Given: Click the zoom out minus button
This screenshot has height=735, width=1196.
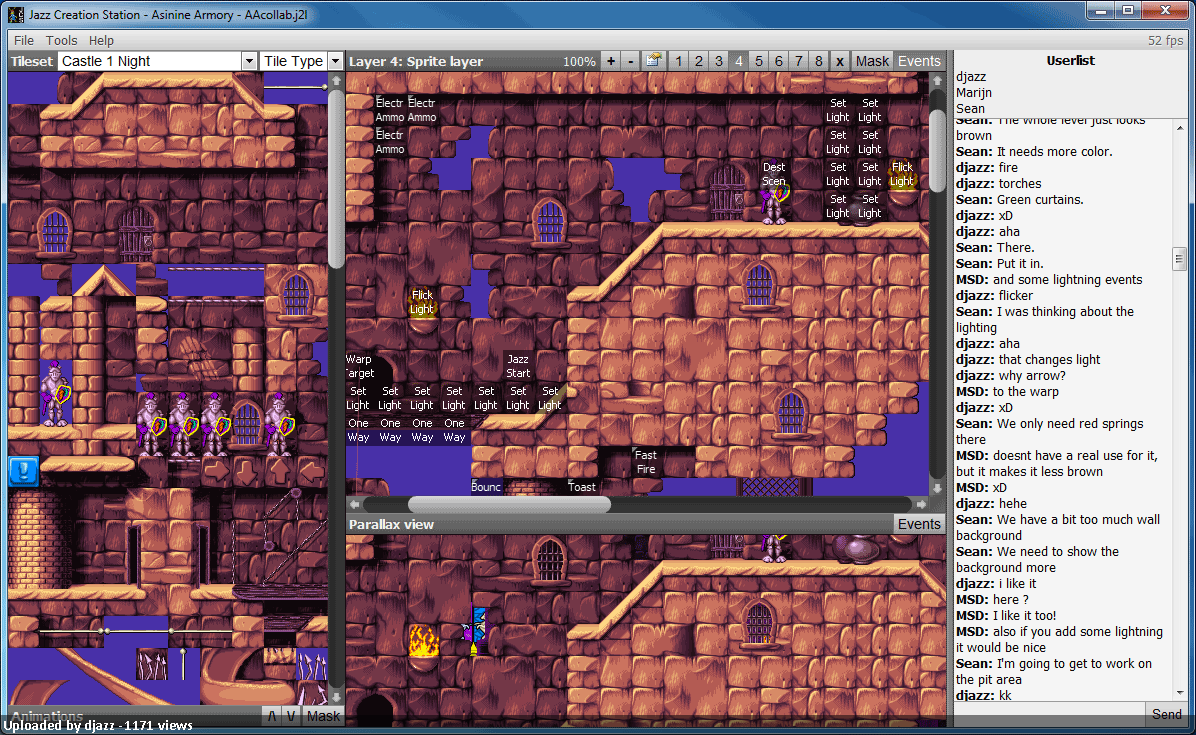Looking at the screenshot, I should click(x=631, y=61).
